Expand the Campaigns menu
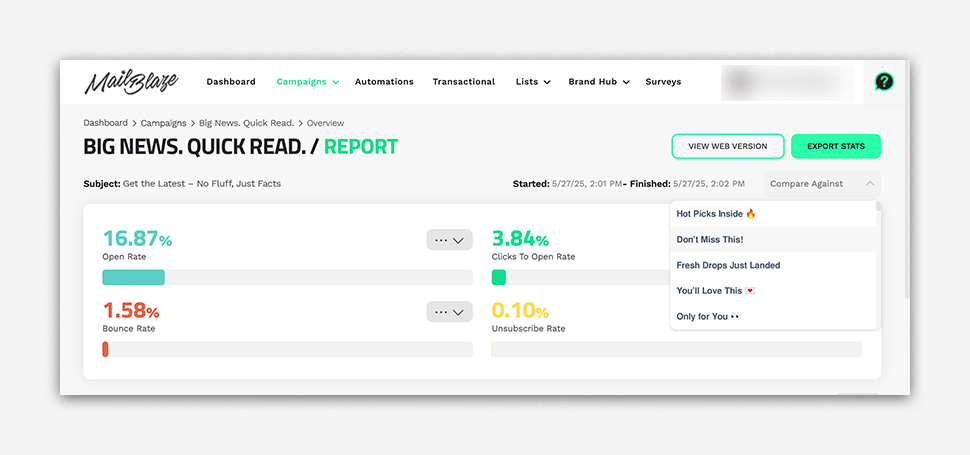Image resolution: width=970 pixels, height=455 pixels. pos(307,82)
